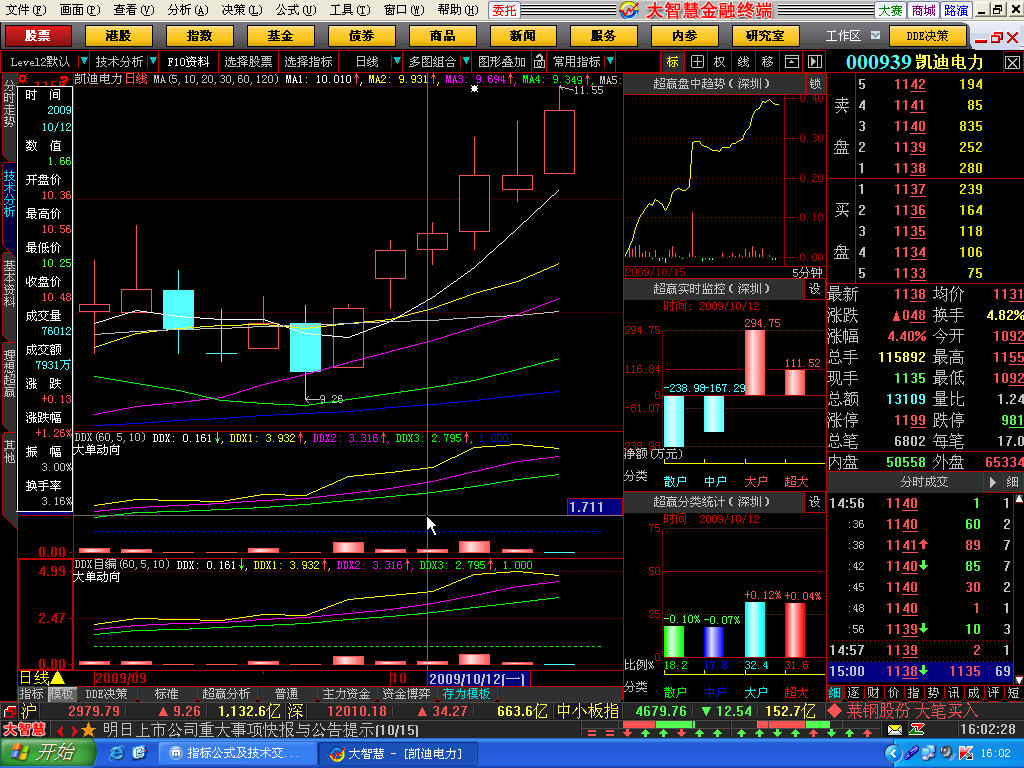Open the 路演 roadshow link

(x=956, y=10)
